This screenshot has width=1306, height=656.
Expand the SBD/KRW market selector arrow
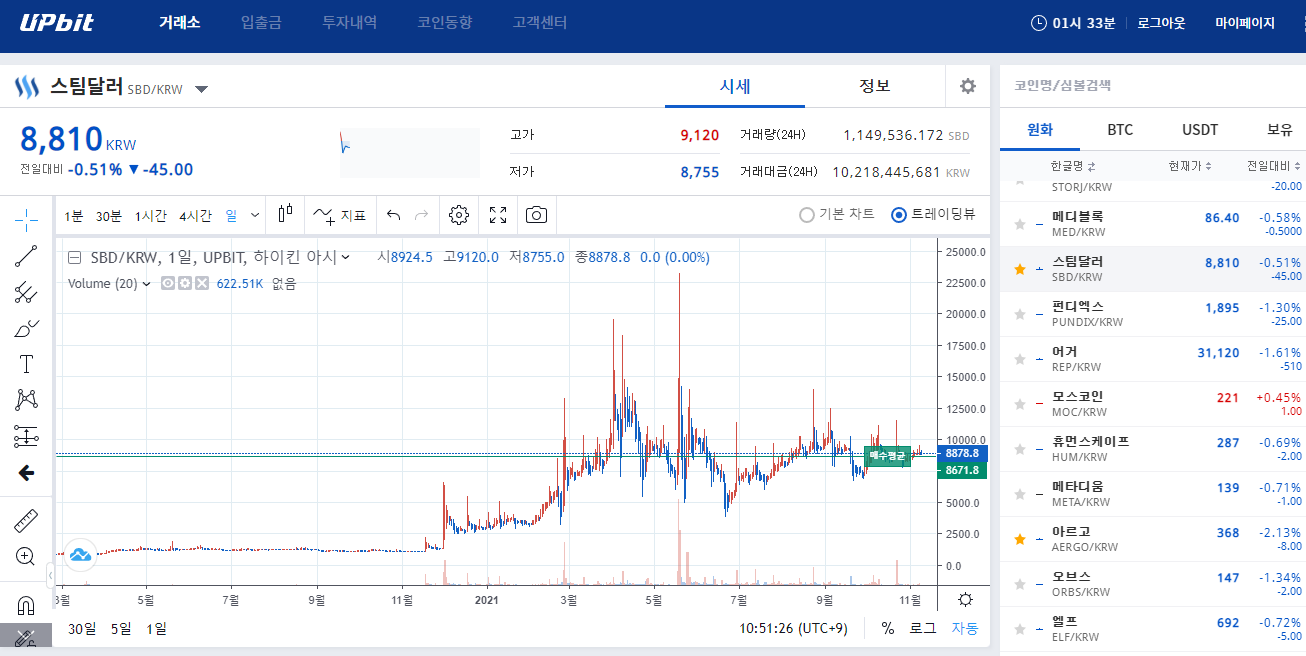pyautogui.click(x=201, y=89)
